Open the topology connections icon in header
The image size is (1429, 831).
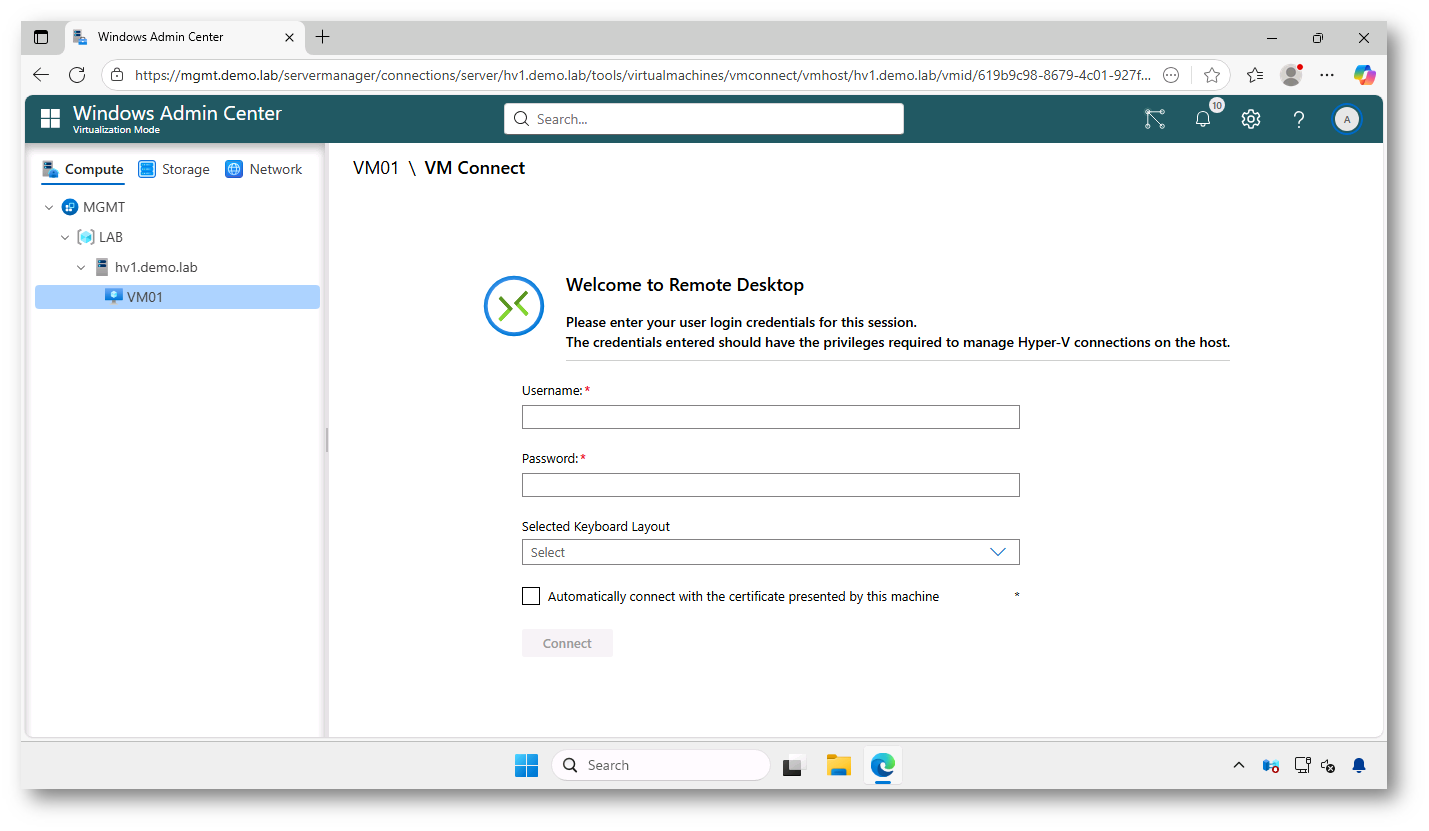point(1155,119)
